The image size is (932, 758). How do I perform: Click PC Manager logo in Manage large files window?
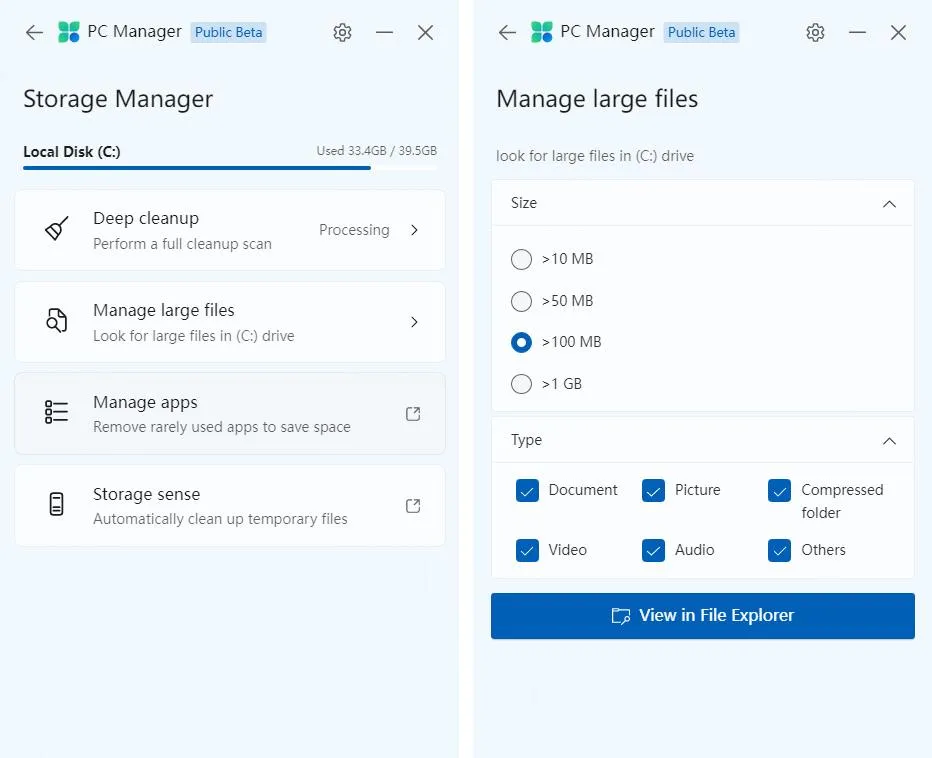[541, 32]
